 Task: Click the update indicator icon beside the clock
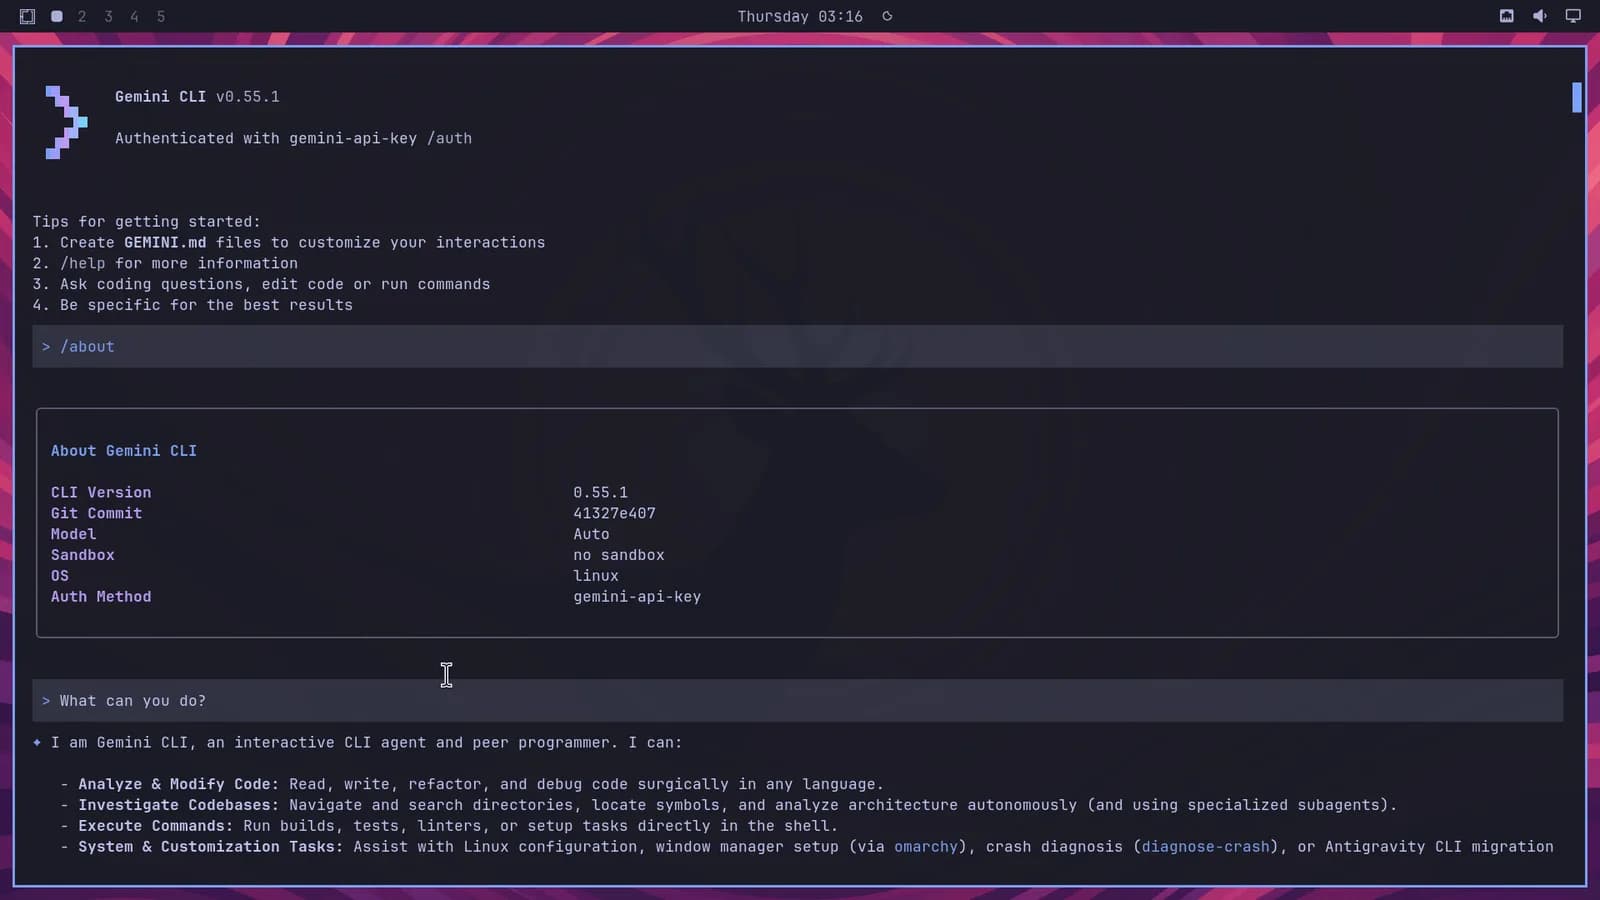(887, 16)
